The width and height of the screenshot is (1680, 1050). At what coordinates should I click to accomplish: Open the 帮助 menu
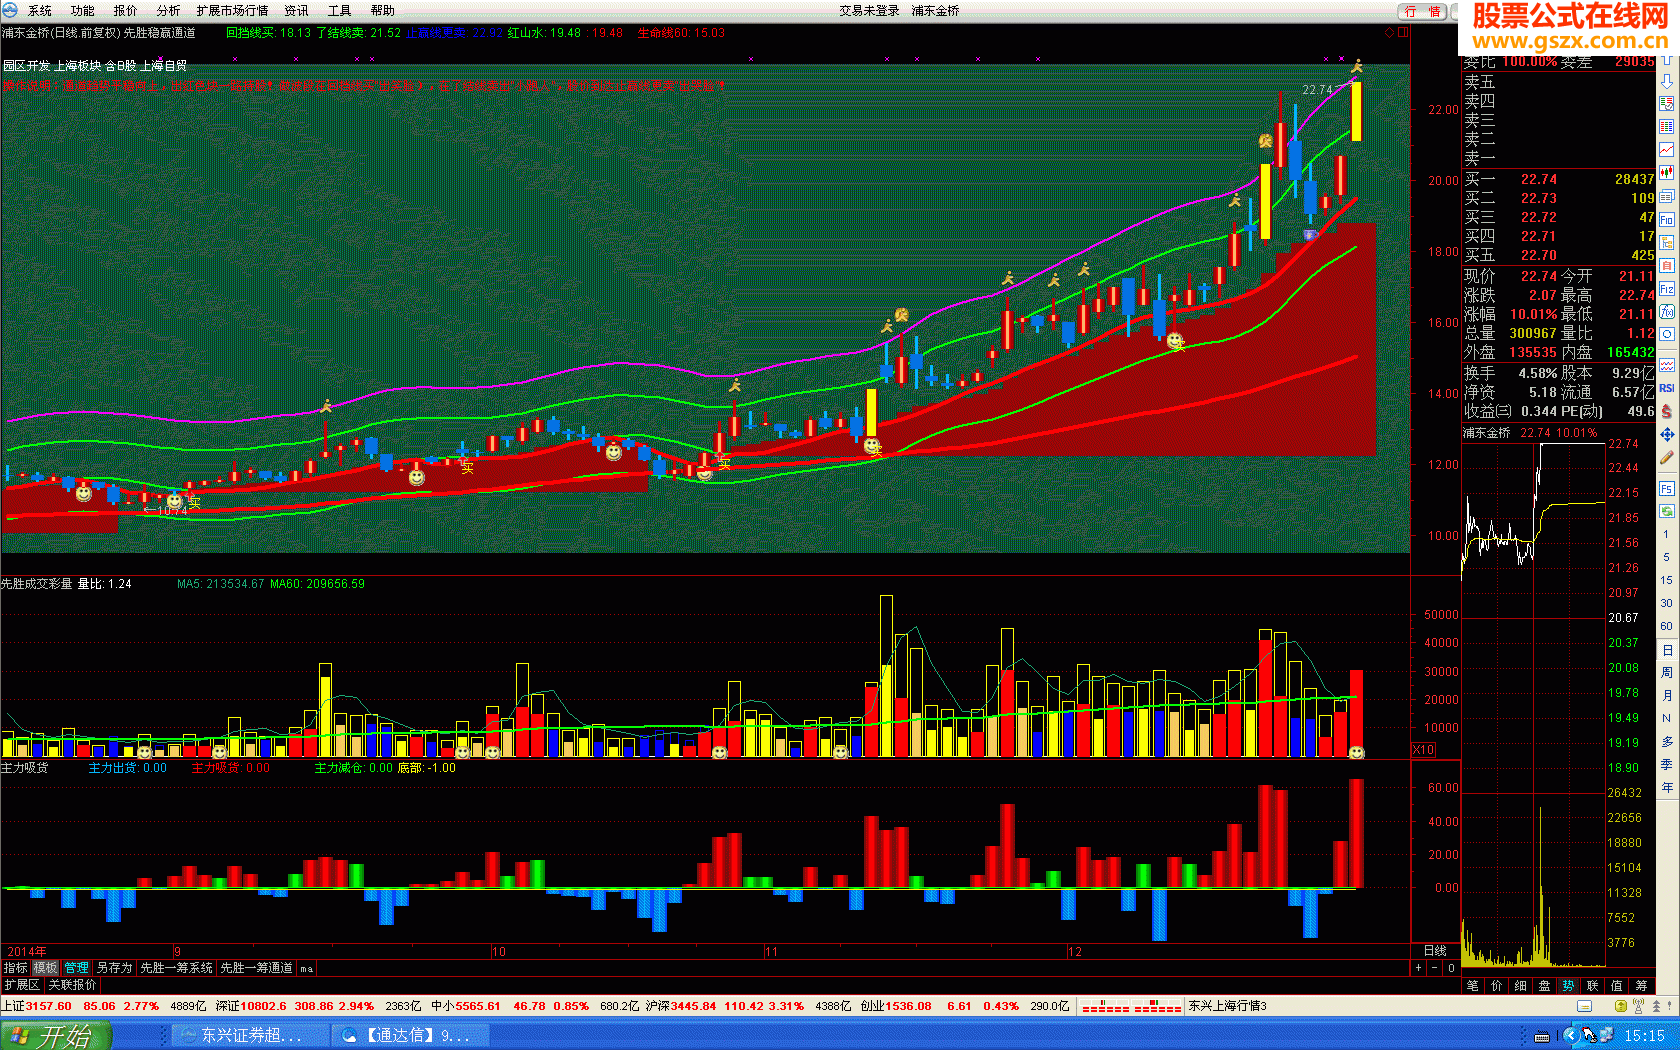[383, 11]
